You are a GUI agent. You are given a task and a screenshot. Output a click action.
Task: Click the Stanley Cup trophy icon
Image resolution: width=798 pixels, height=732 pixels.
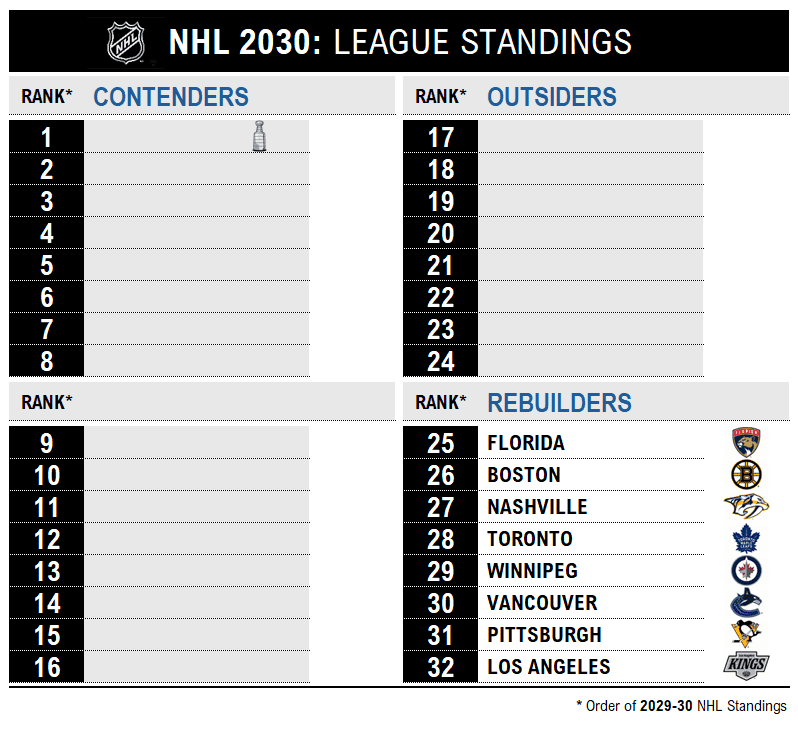260,136
